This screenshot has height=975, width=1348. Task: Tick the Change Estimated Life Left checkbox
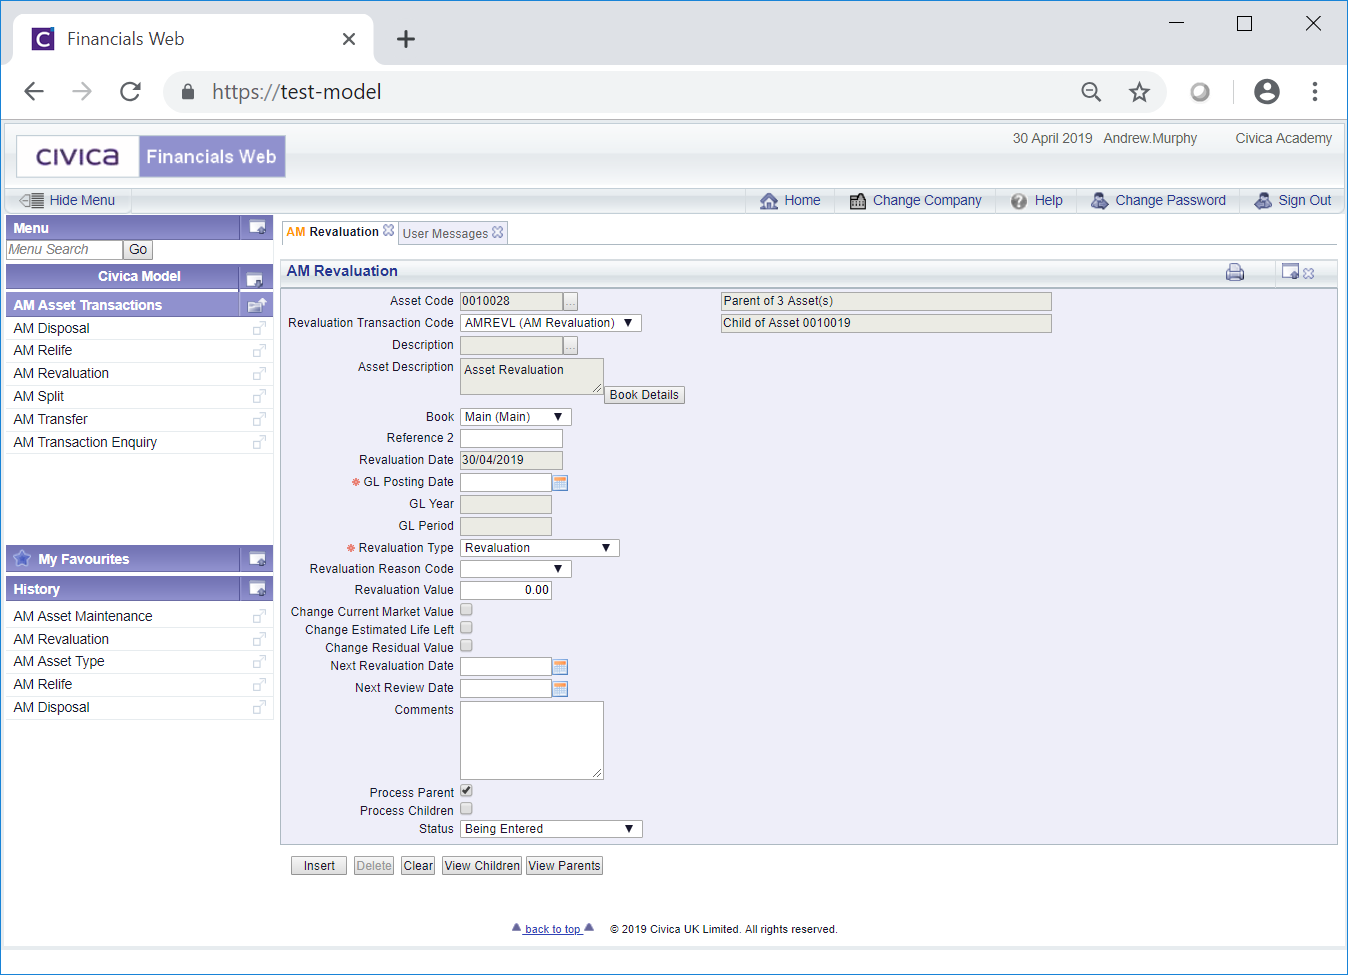tap(466, 628)
